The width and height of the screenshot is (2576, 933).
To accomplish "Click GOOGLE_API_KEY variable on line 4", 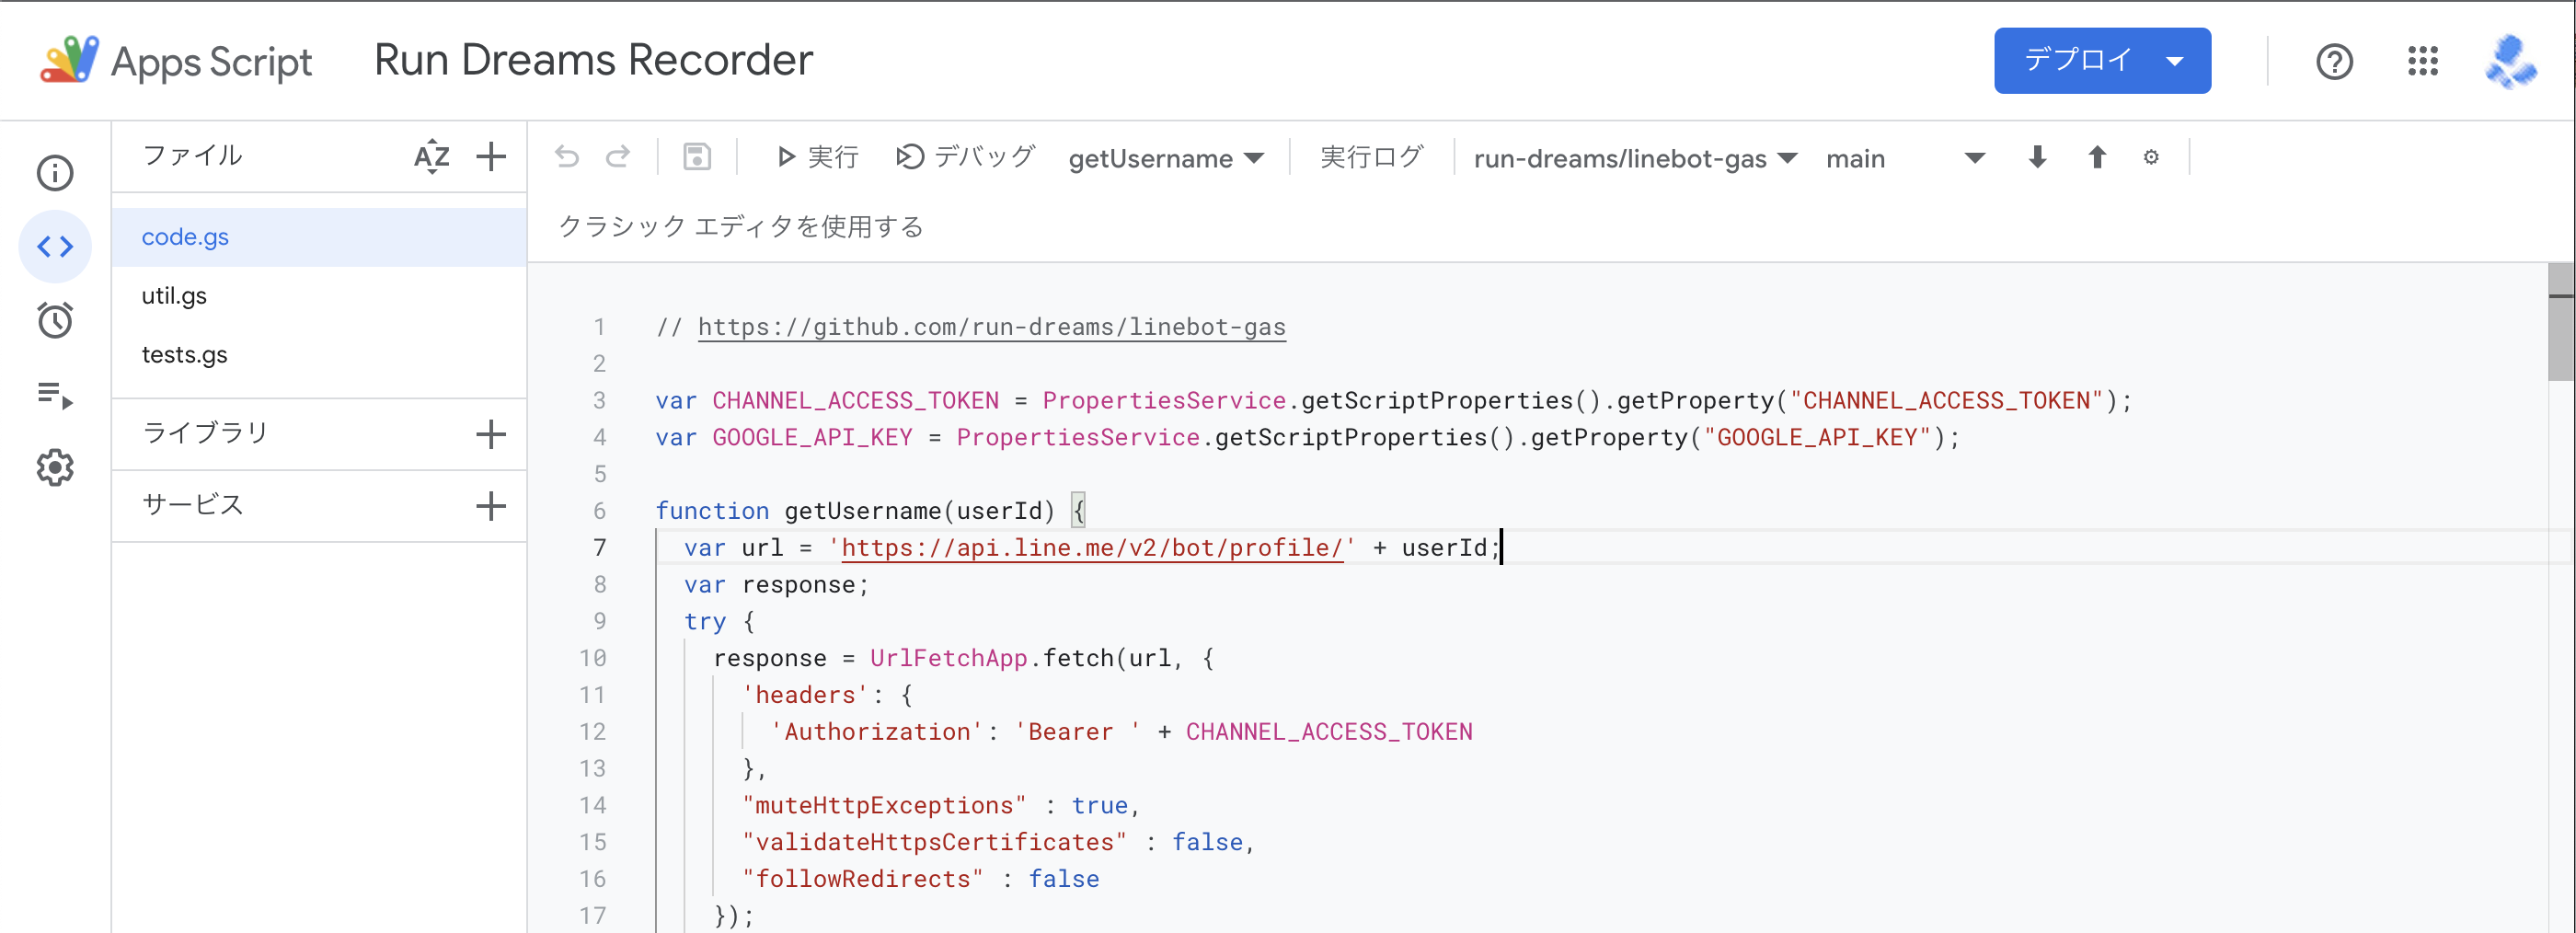I will coord(812,437).
